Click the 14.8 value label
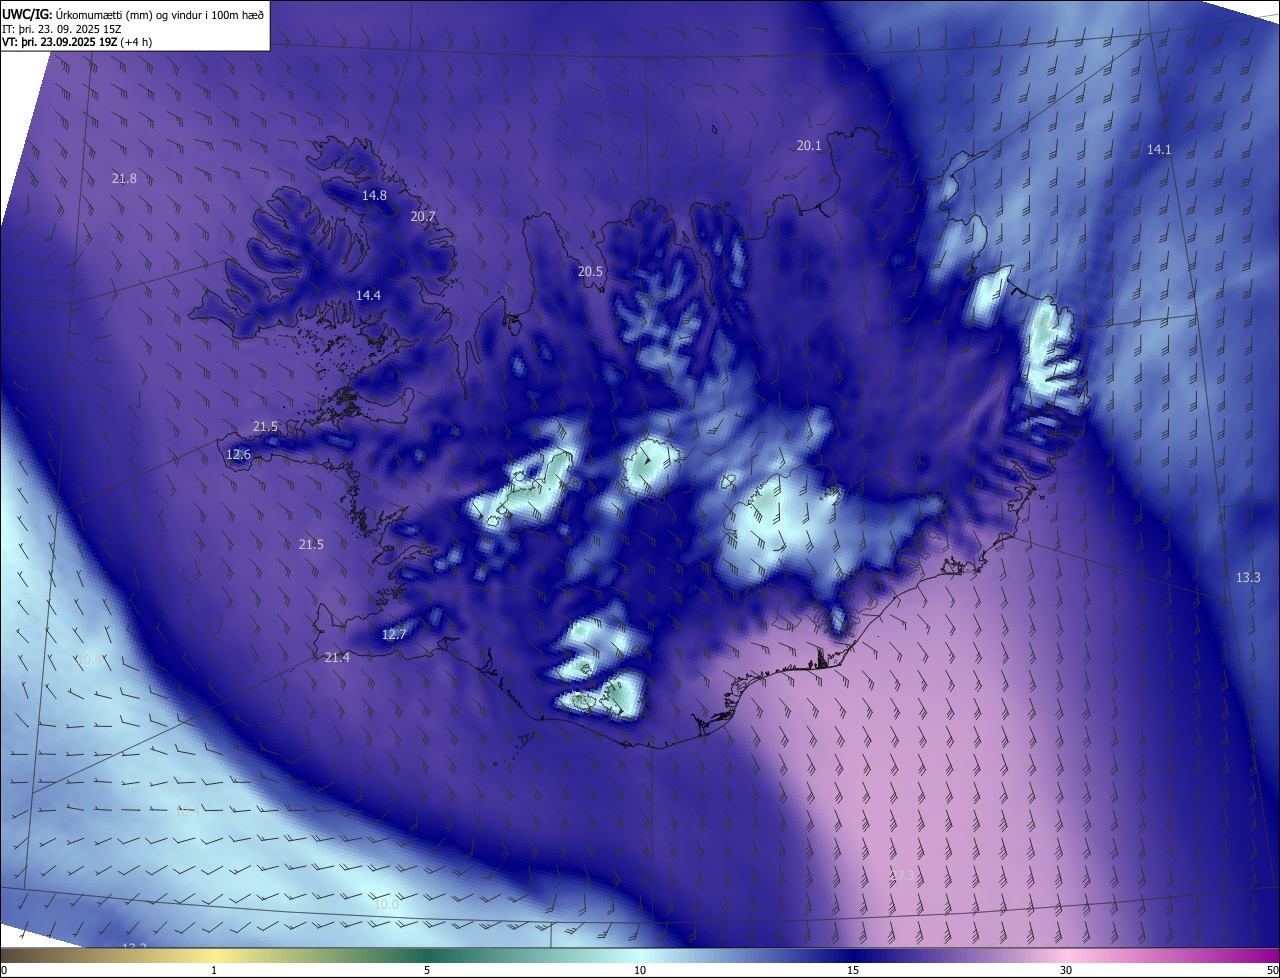 [x=374, y=195]
